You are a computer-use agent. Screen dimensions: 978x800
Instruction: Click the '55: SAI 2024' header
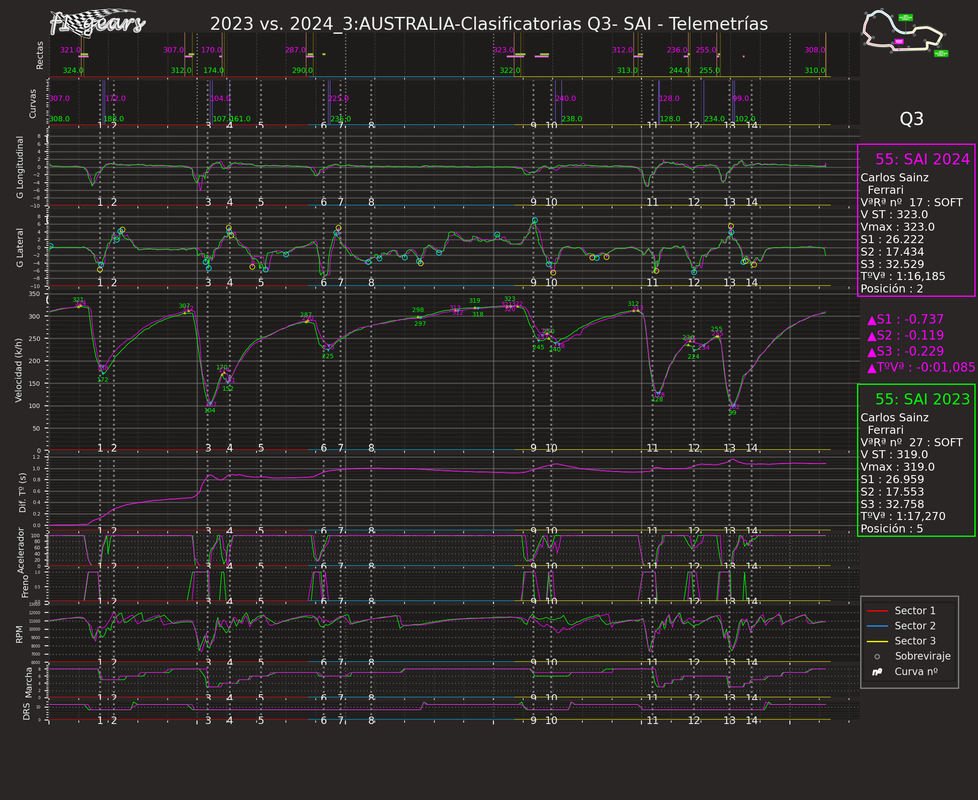coord(922,159)
